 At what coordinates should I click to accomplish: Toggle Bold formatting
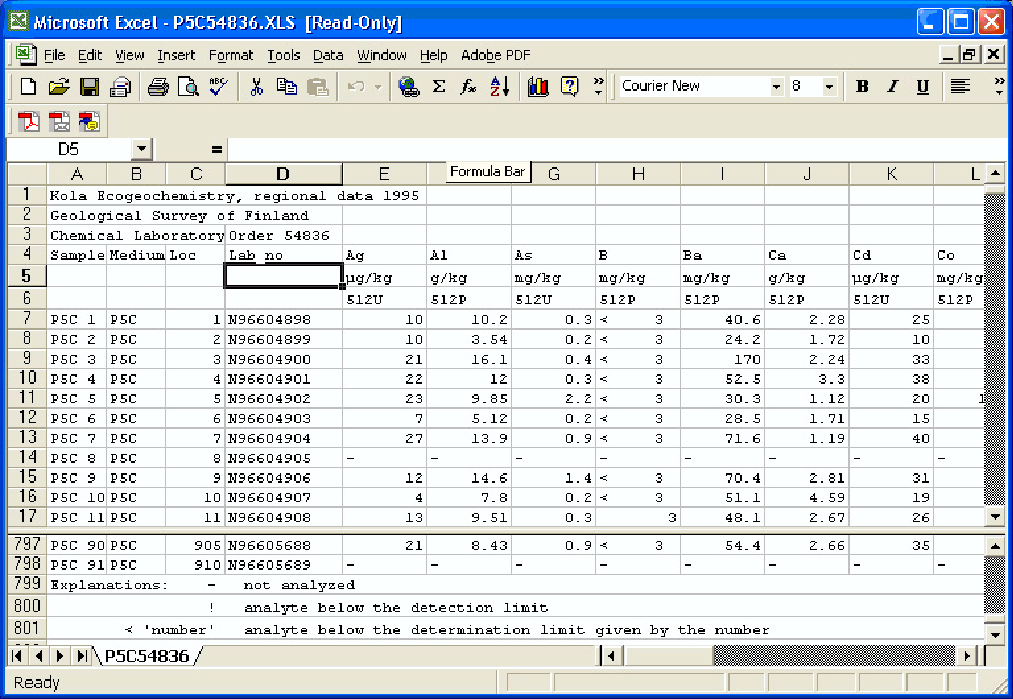862,87
